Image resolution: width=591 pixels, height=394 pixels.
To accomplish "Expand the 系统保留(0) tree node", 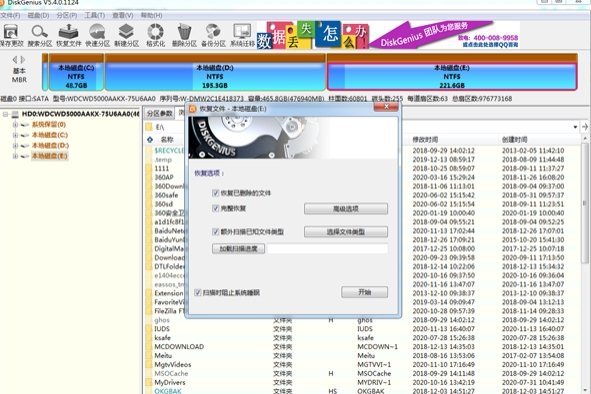I will tap(15, 124).
